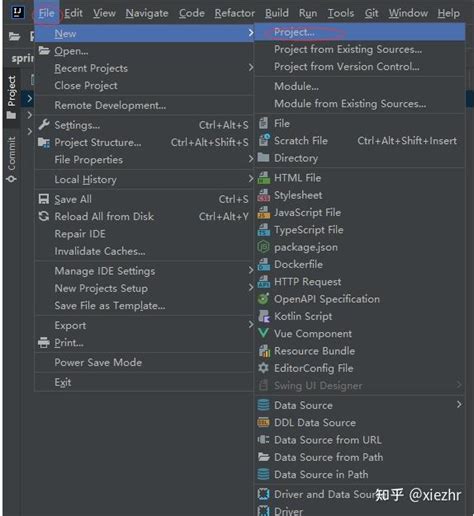Select the OpenAPI Specification icon
This screenshot has width=474, height=516.
(x=263, y=299)
